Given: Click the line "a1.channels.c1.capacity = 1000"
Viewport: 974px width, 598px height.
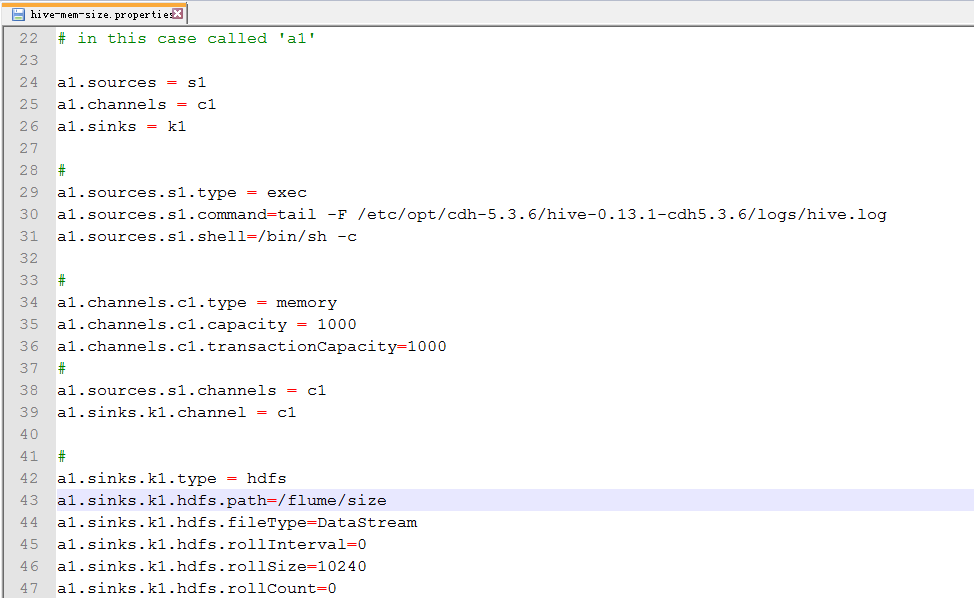Looking at the screenshot, I should pyautogui.click(x=207, y=324).
